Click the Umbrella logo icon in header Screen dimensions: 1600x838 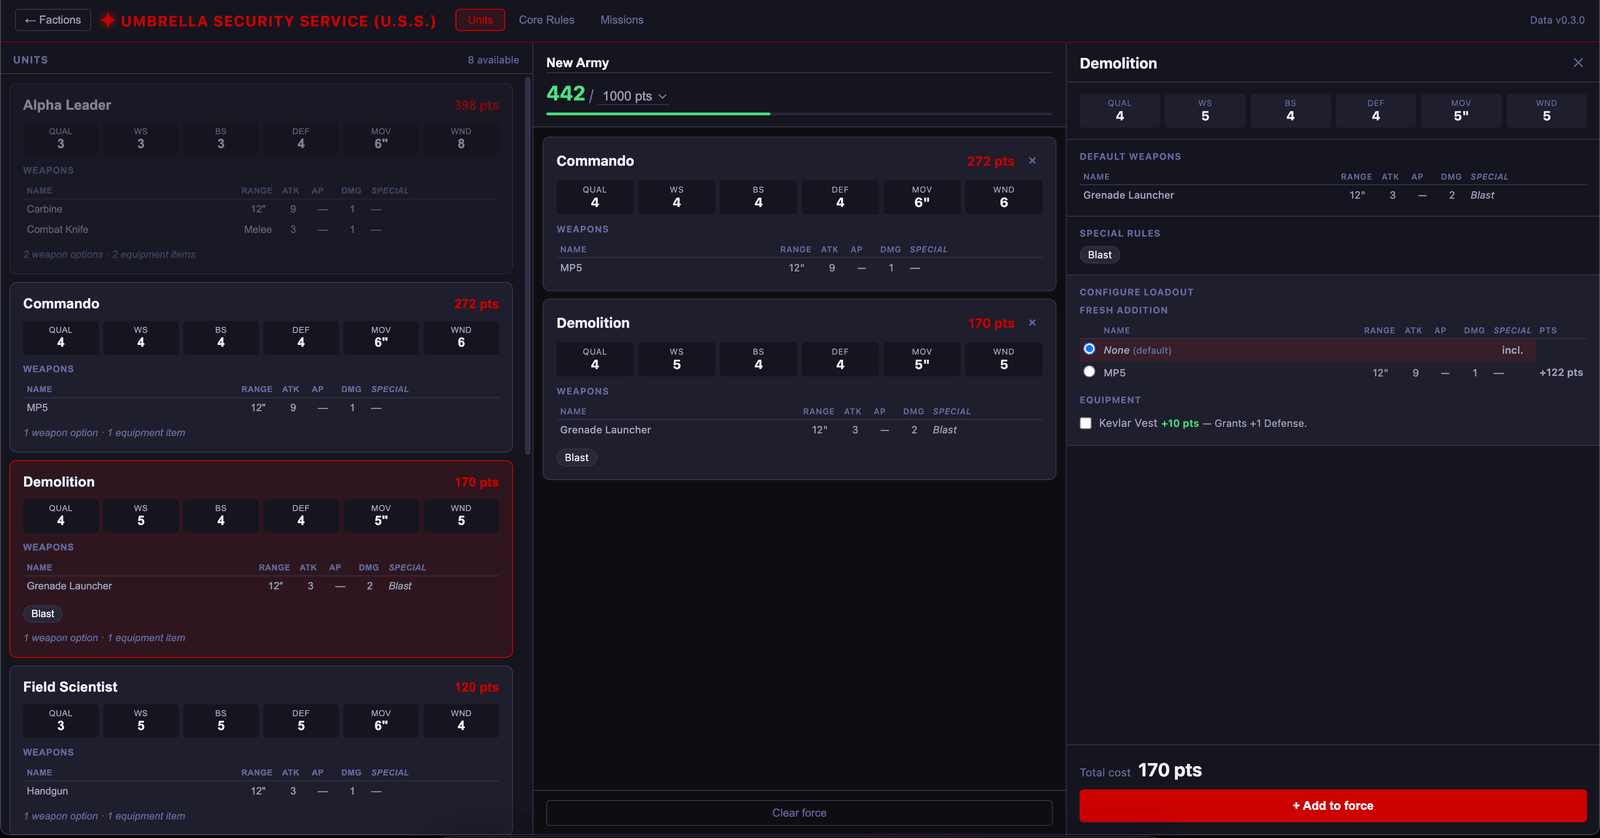pos(108,20)
